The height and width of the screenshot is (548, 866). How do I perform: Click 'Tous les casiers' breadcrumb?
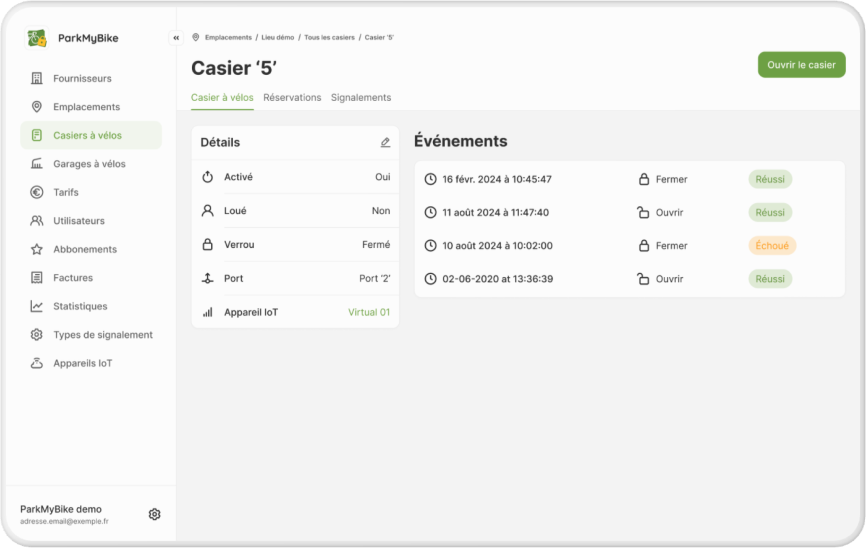click(329, 38)
